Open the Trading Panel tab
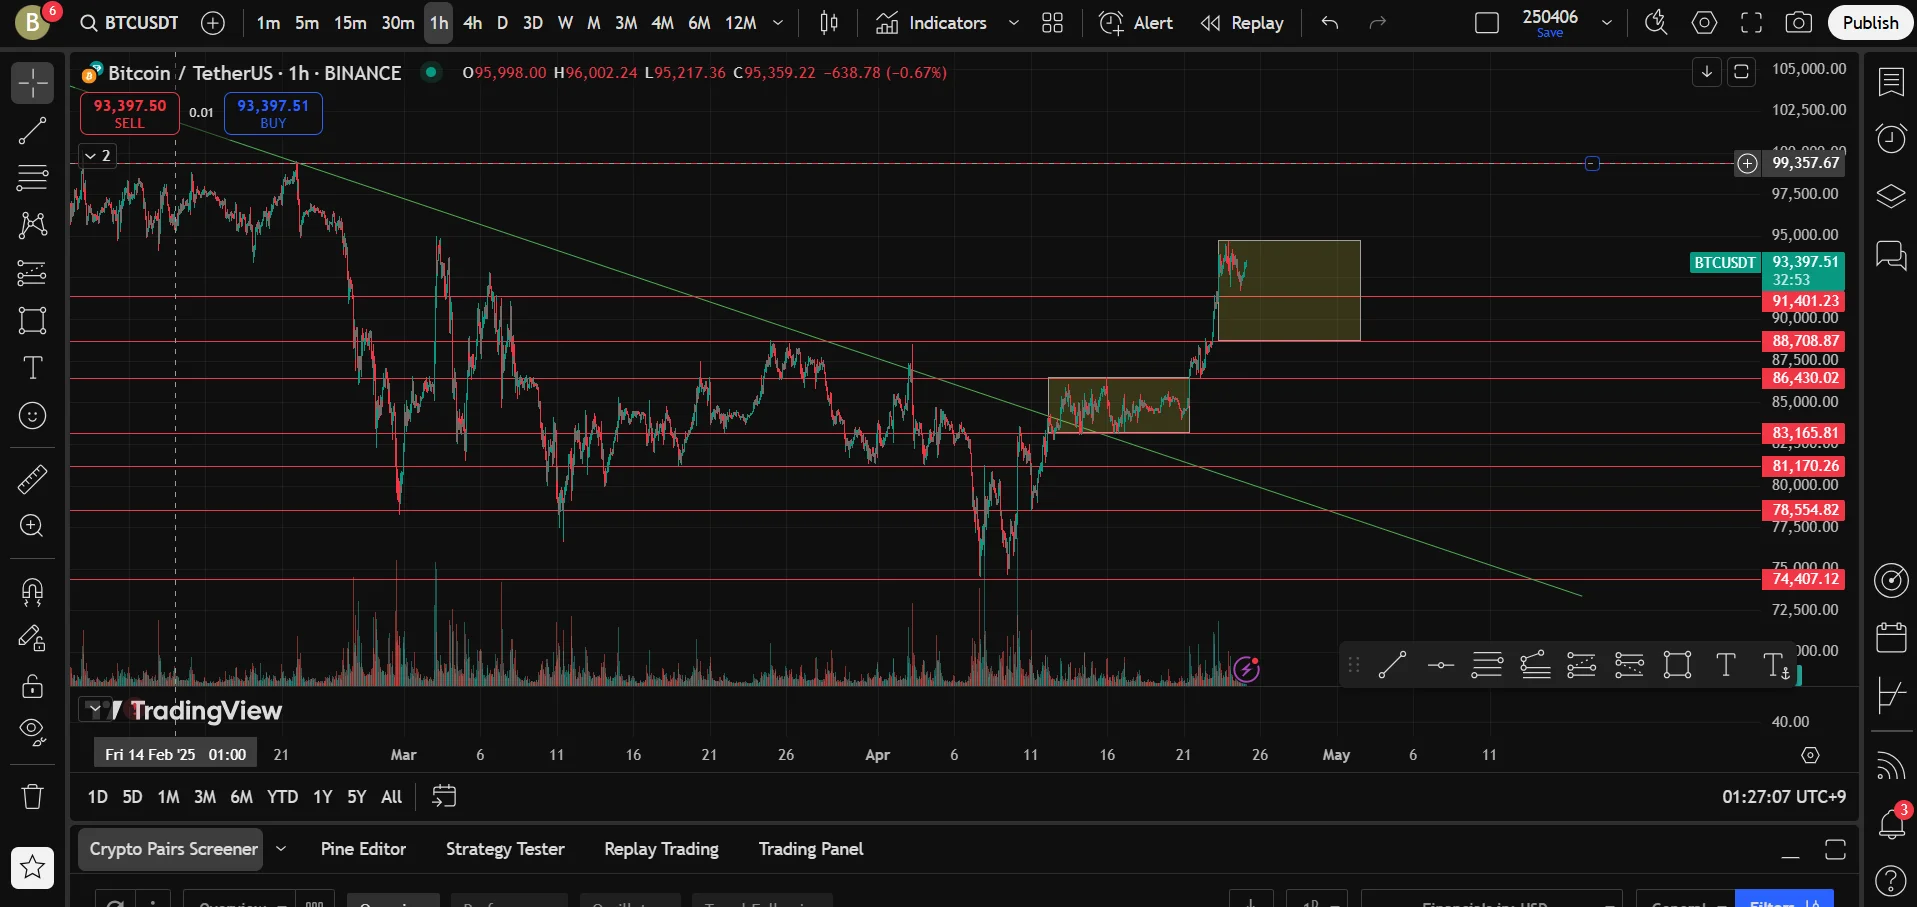 click(x=811, y=849)
